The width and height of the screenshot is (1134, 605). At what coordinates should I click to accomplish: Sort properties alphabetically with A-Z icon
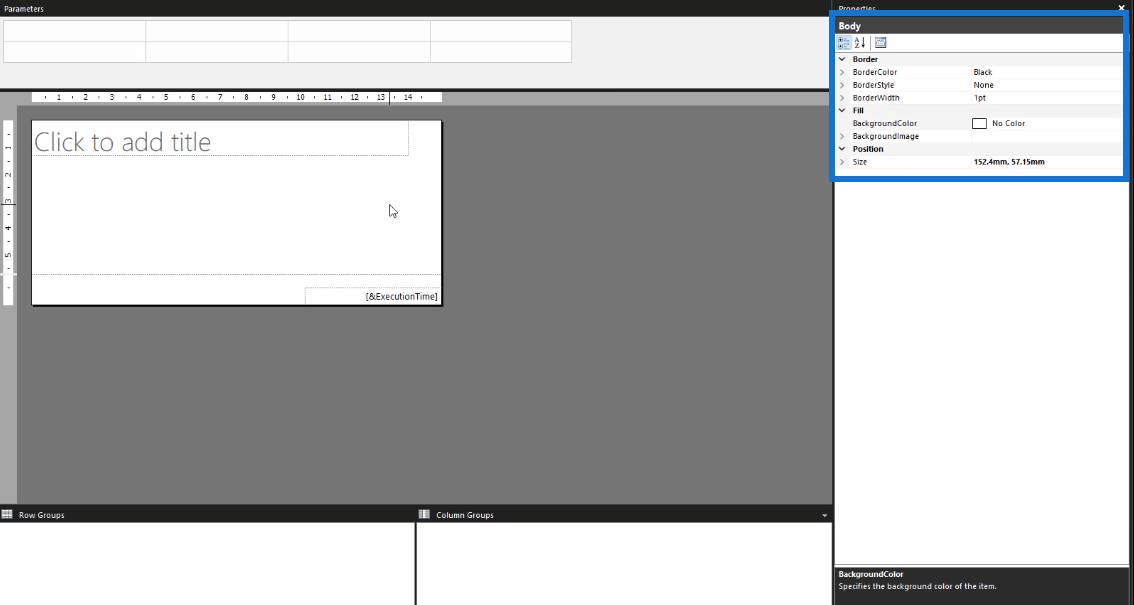860,43
